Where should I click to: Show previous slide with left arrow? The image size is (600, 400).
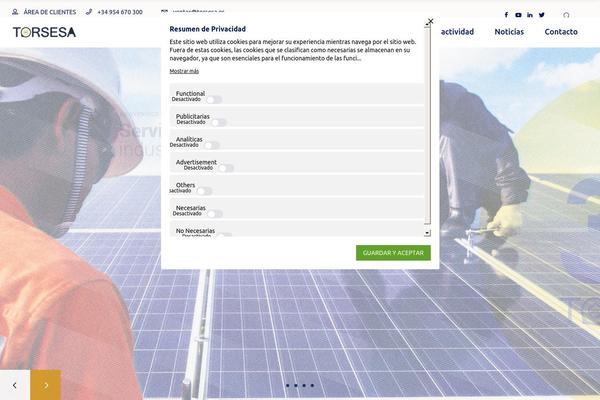15,385
